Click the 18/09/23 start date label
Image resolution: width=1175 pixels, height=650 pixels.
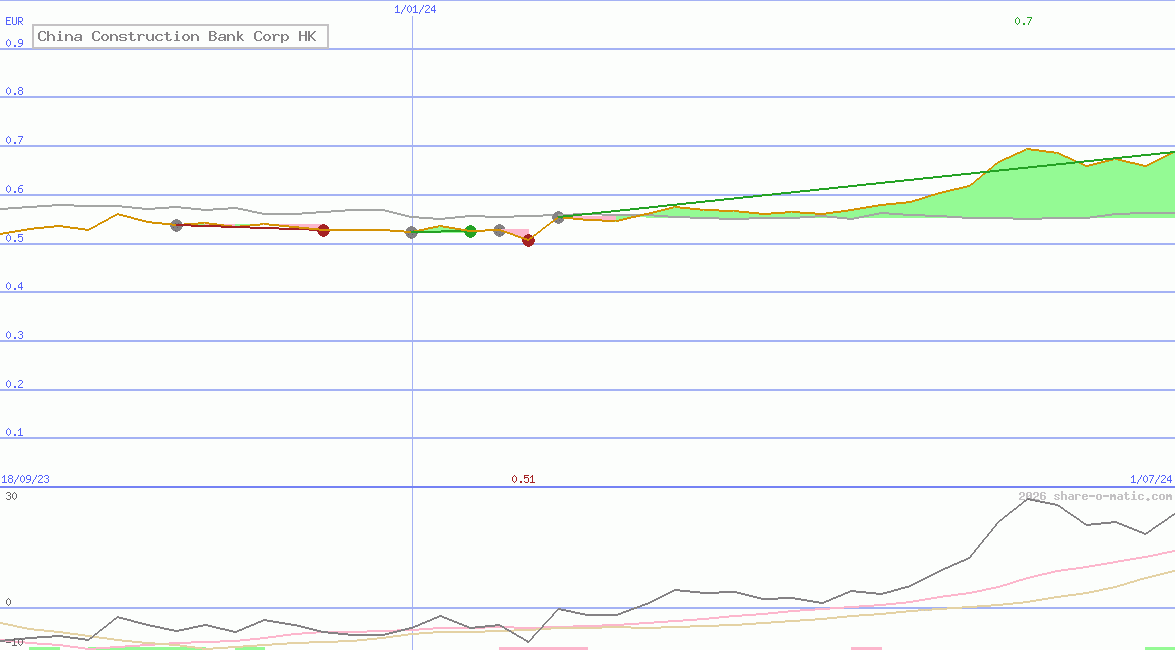pos(25,479)
